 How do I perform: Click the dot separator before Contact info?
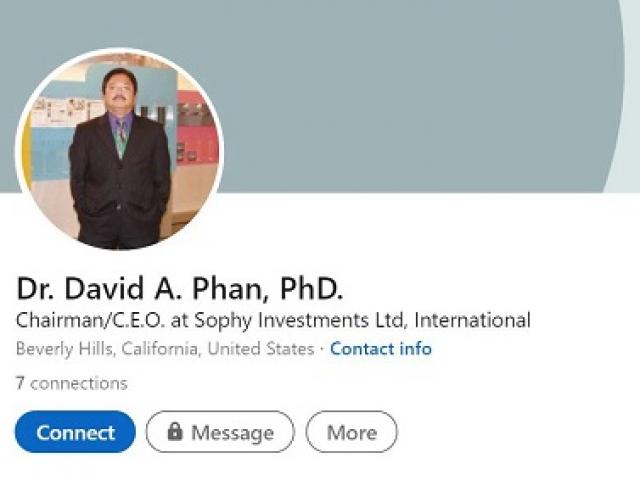click(x=322, y=349)
